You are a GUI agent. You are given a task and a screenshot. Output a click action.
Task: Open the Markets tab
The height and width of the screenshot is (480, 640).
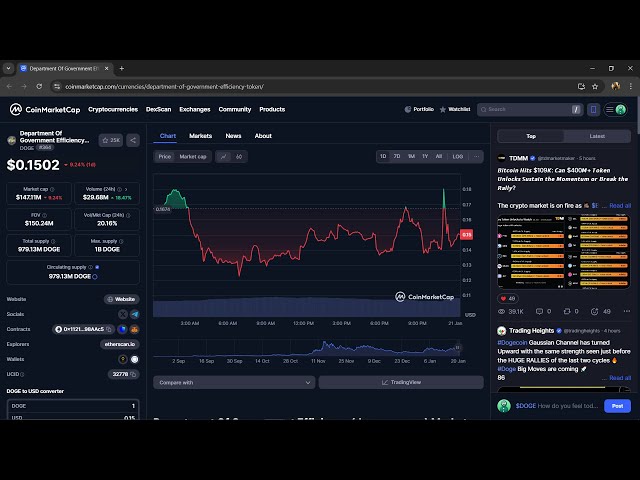click(200, 136)
